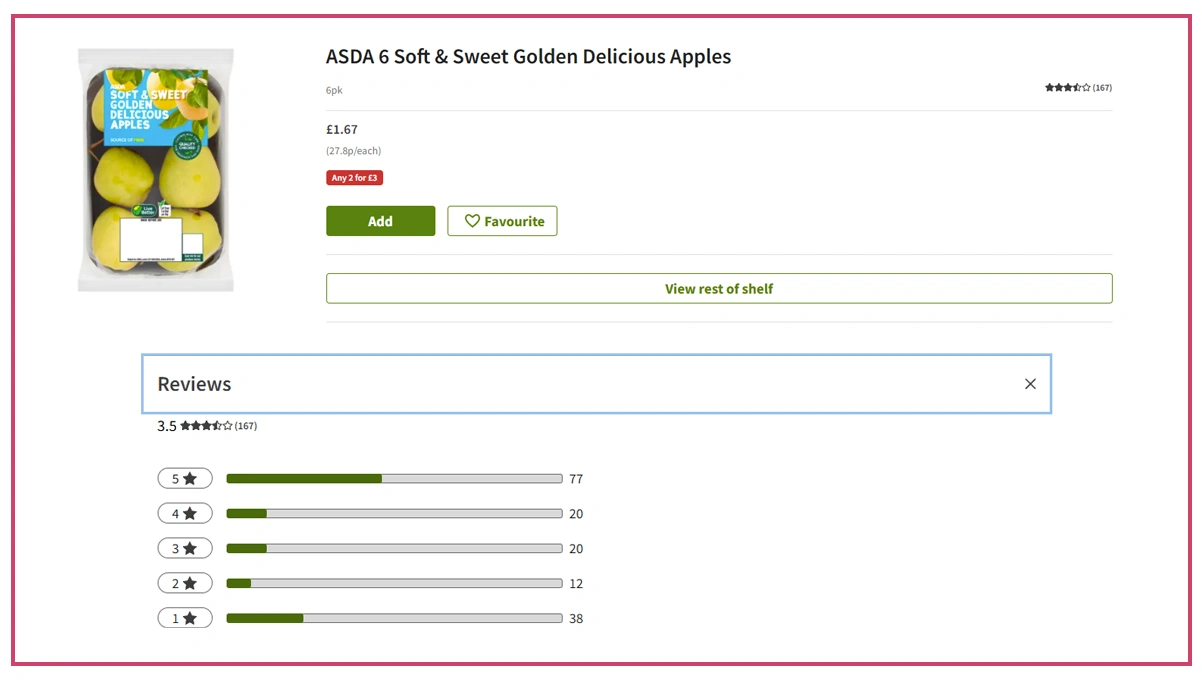Click the 4-star rating distribution bar
The image size is (1202, 684).
point(394,514)
